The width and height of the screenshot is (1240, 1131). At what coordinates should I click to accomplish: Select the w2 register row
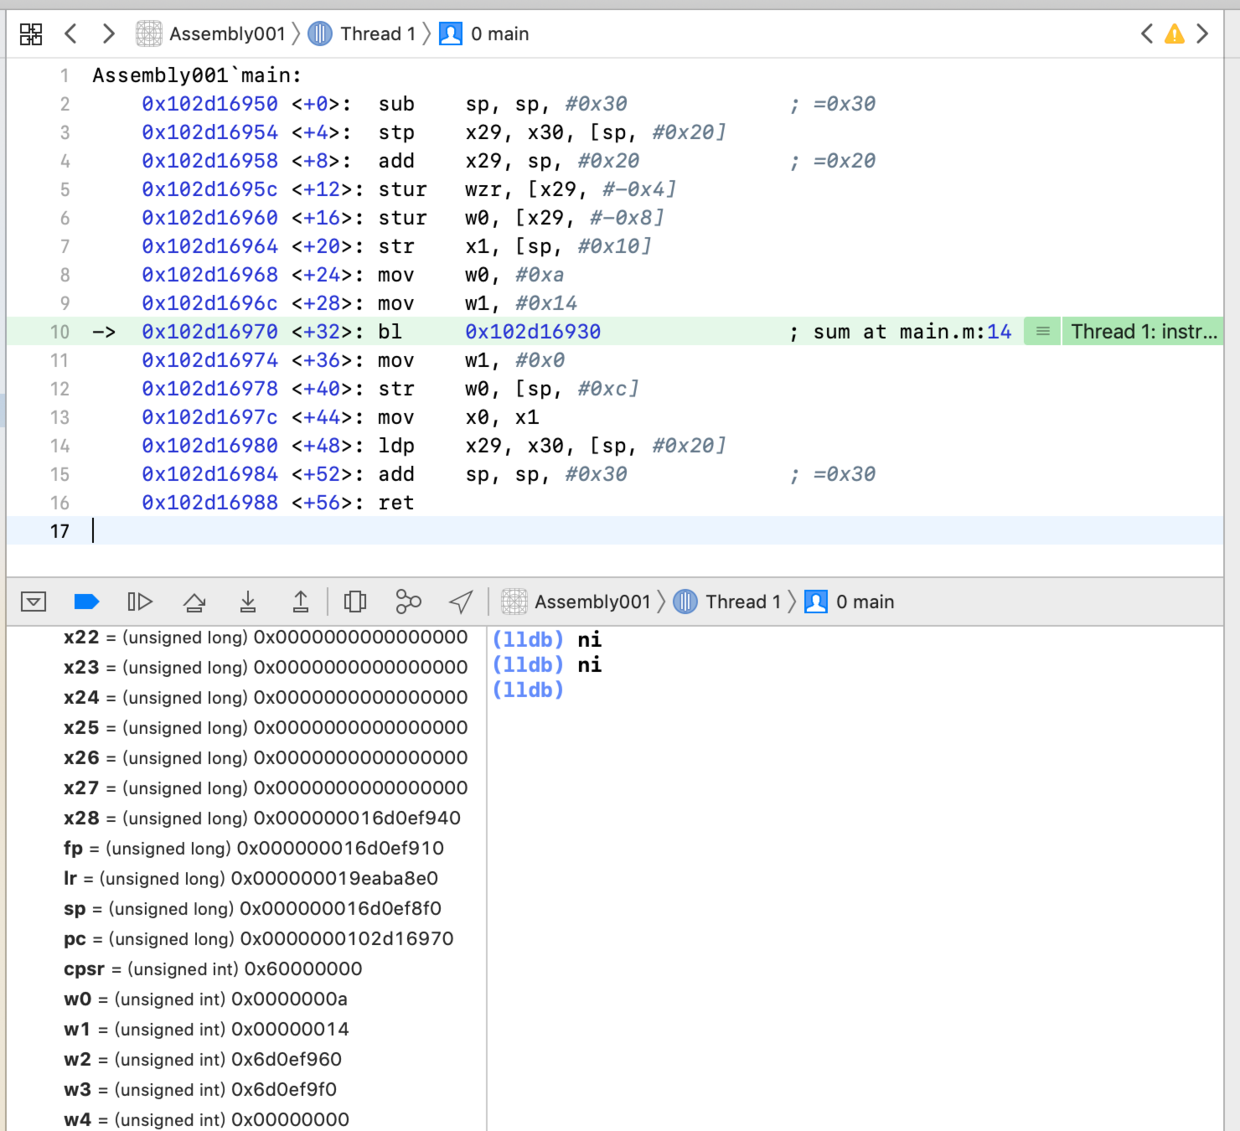pyautogui.click(x=203, y=1058)
